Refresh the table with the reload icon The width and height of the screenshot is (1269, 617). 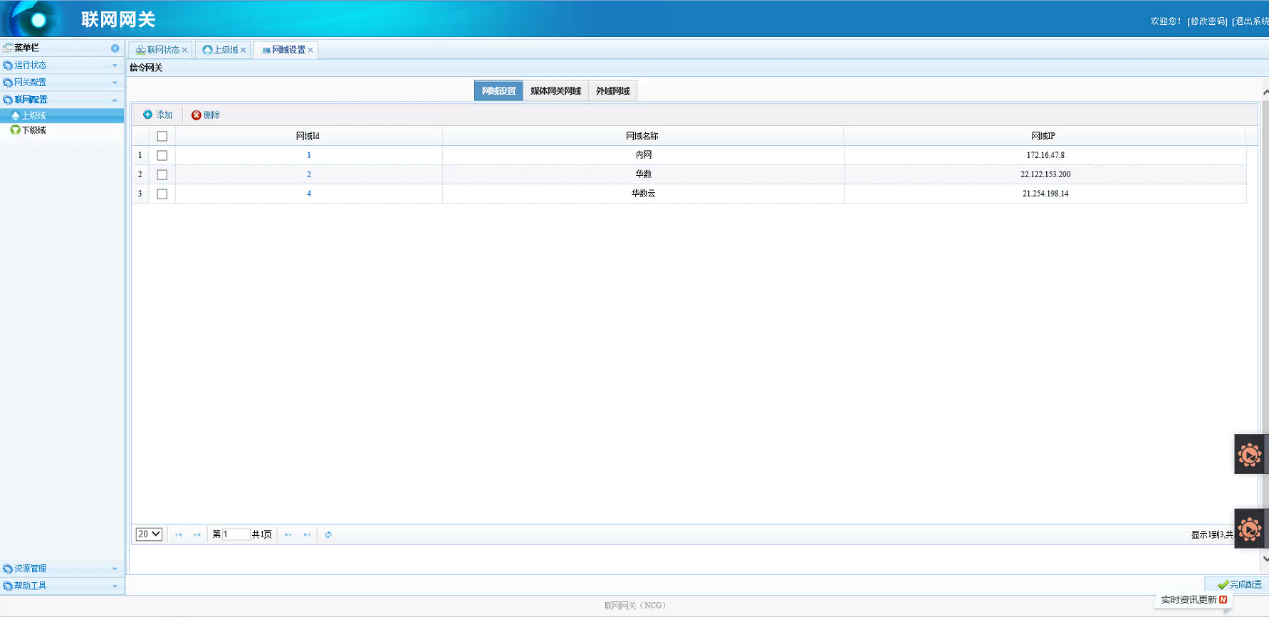click(x=328, y=535)
